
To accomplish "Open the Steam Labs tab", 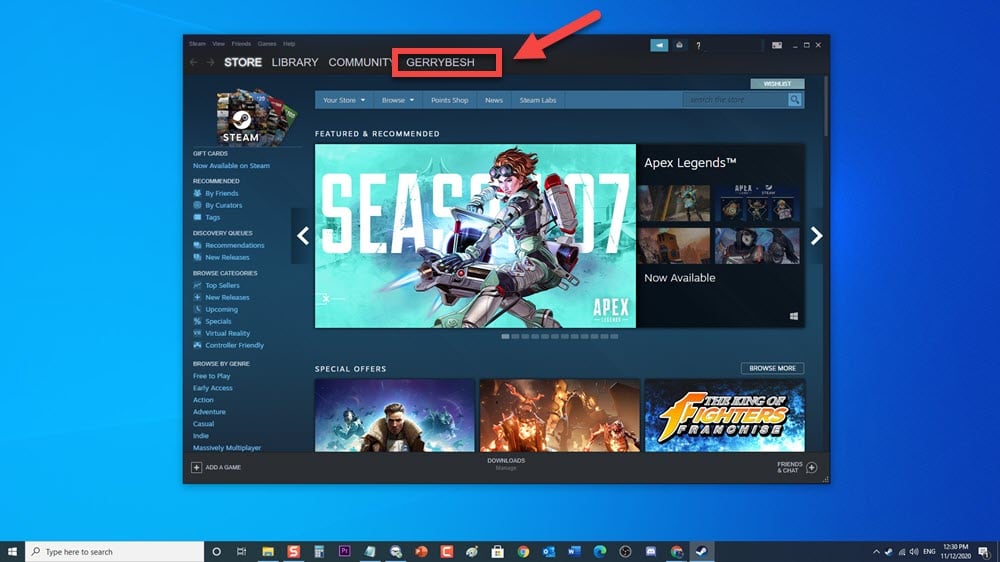I will [538, 100].
